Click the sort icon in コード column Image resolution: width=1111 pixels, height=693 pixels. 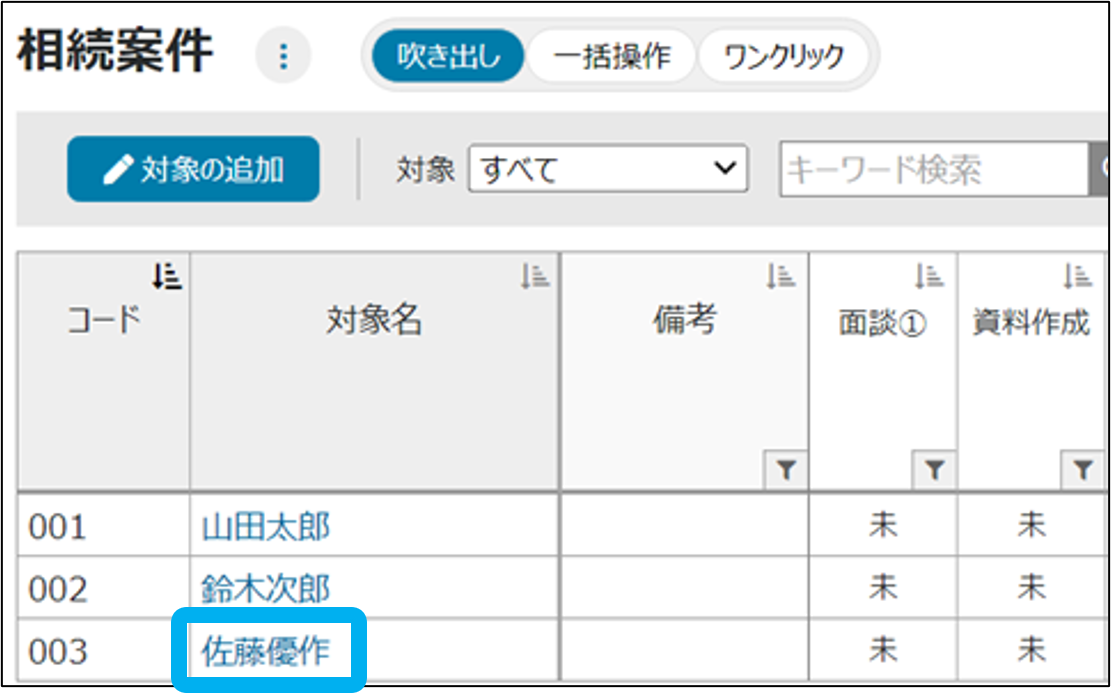167,275
